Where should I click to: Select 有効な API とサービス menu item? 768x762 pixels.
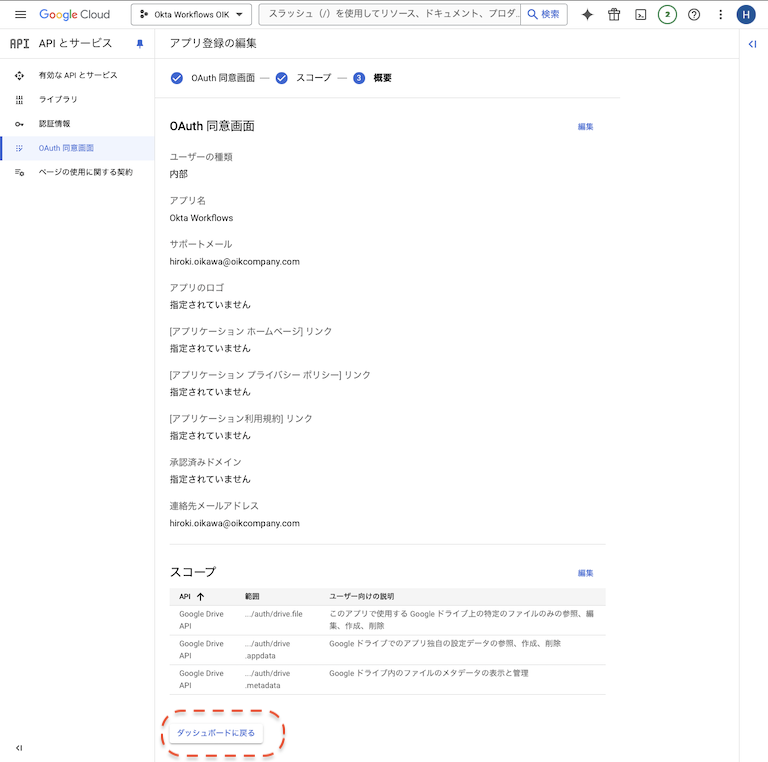pyautogui.click(x=77, y=76)
